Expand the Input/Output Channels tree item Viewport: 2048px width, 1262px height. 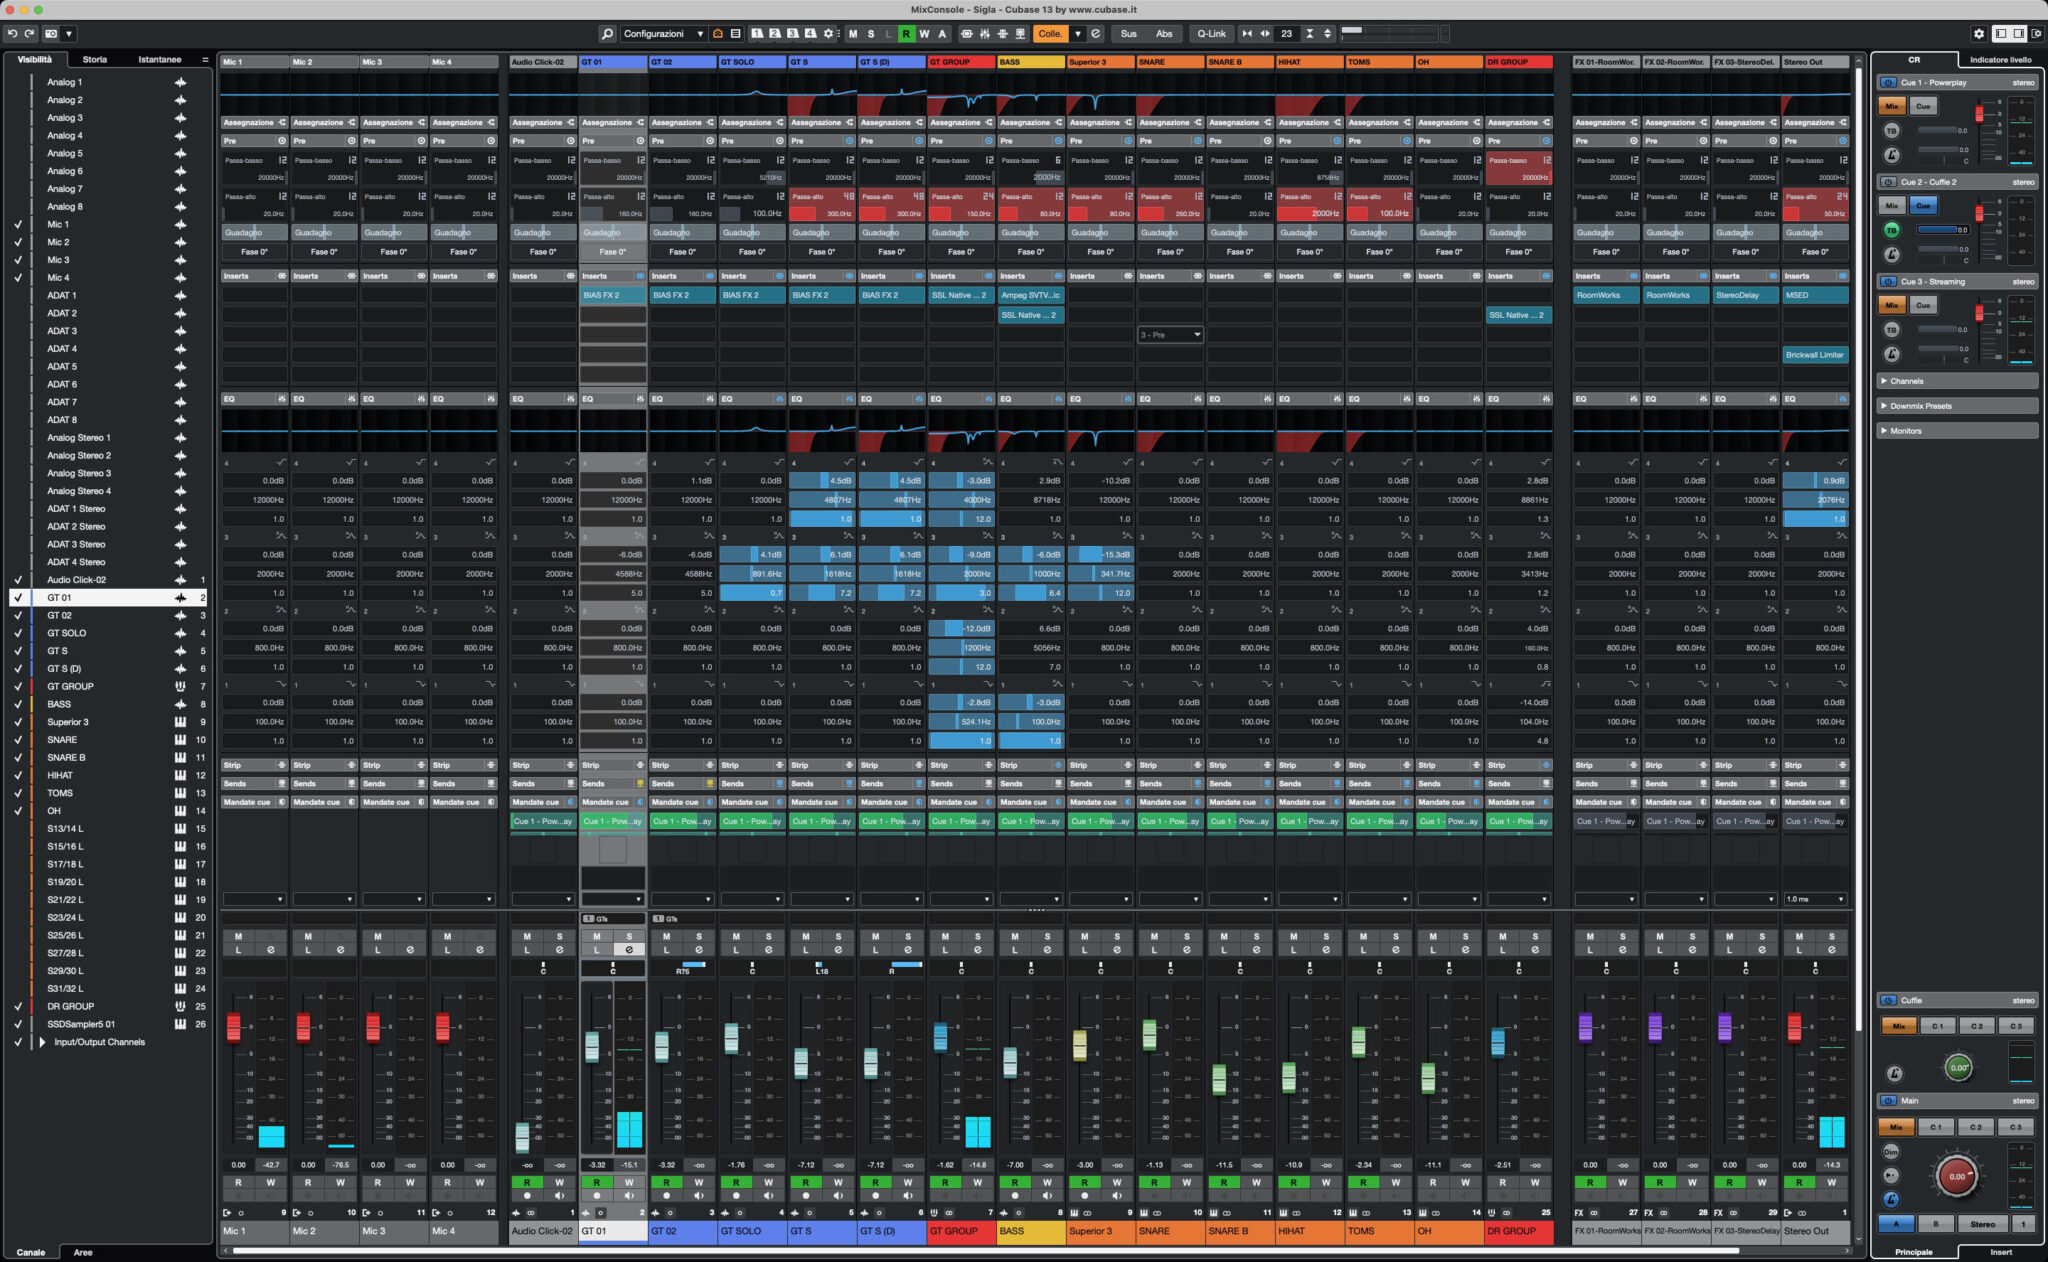(43, 1042)
